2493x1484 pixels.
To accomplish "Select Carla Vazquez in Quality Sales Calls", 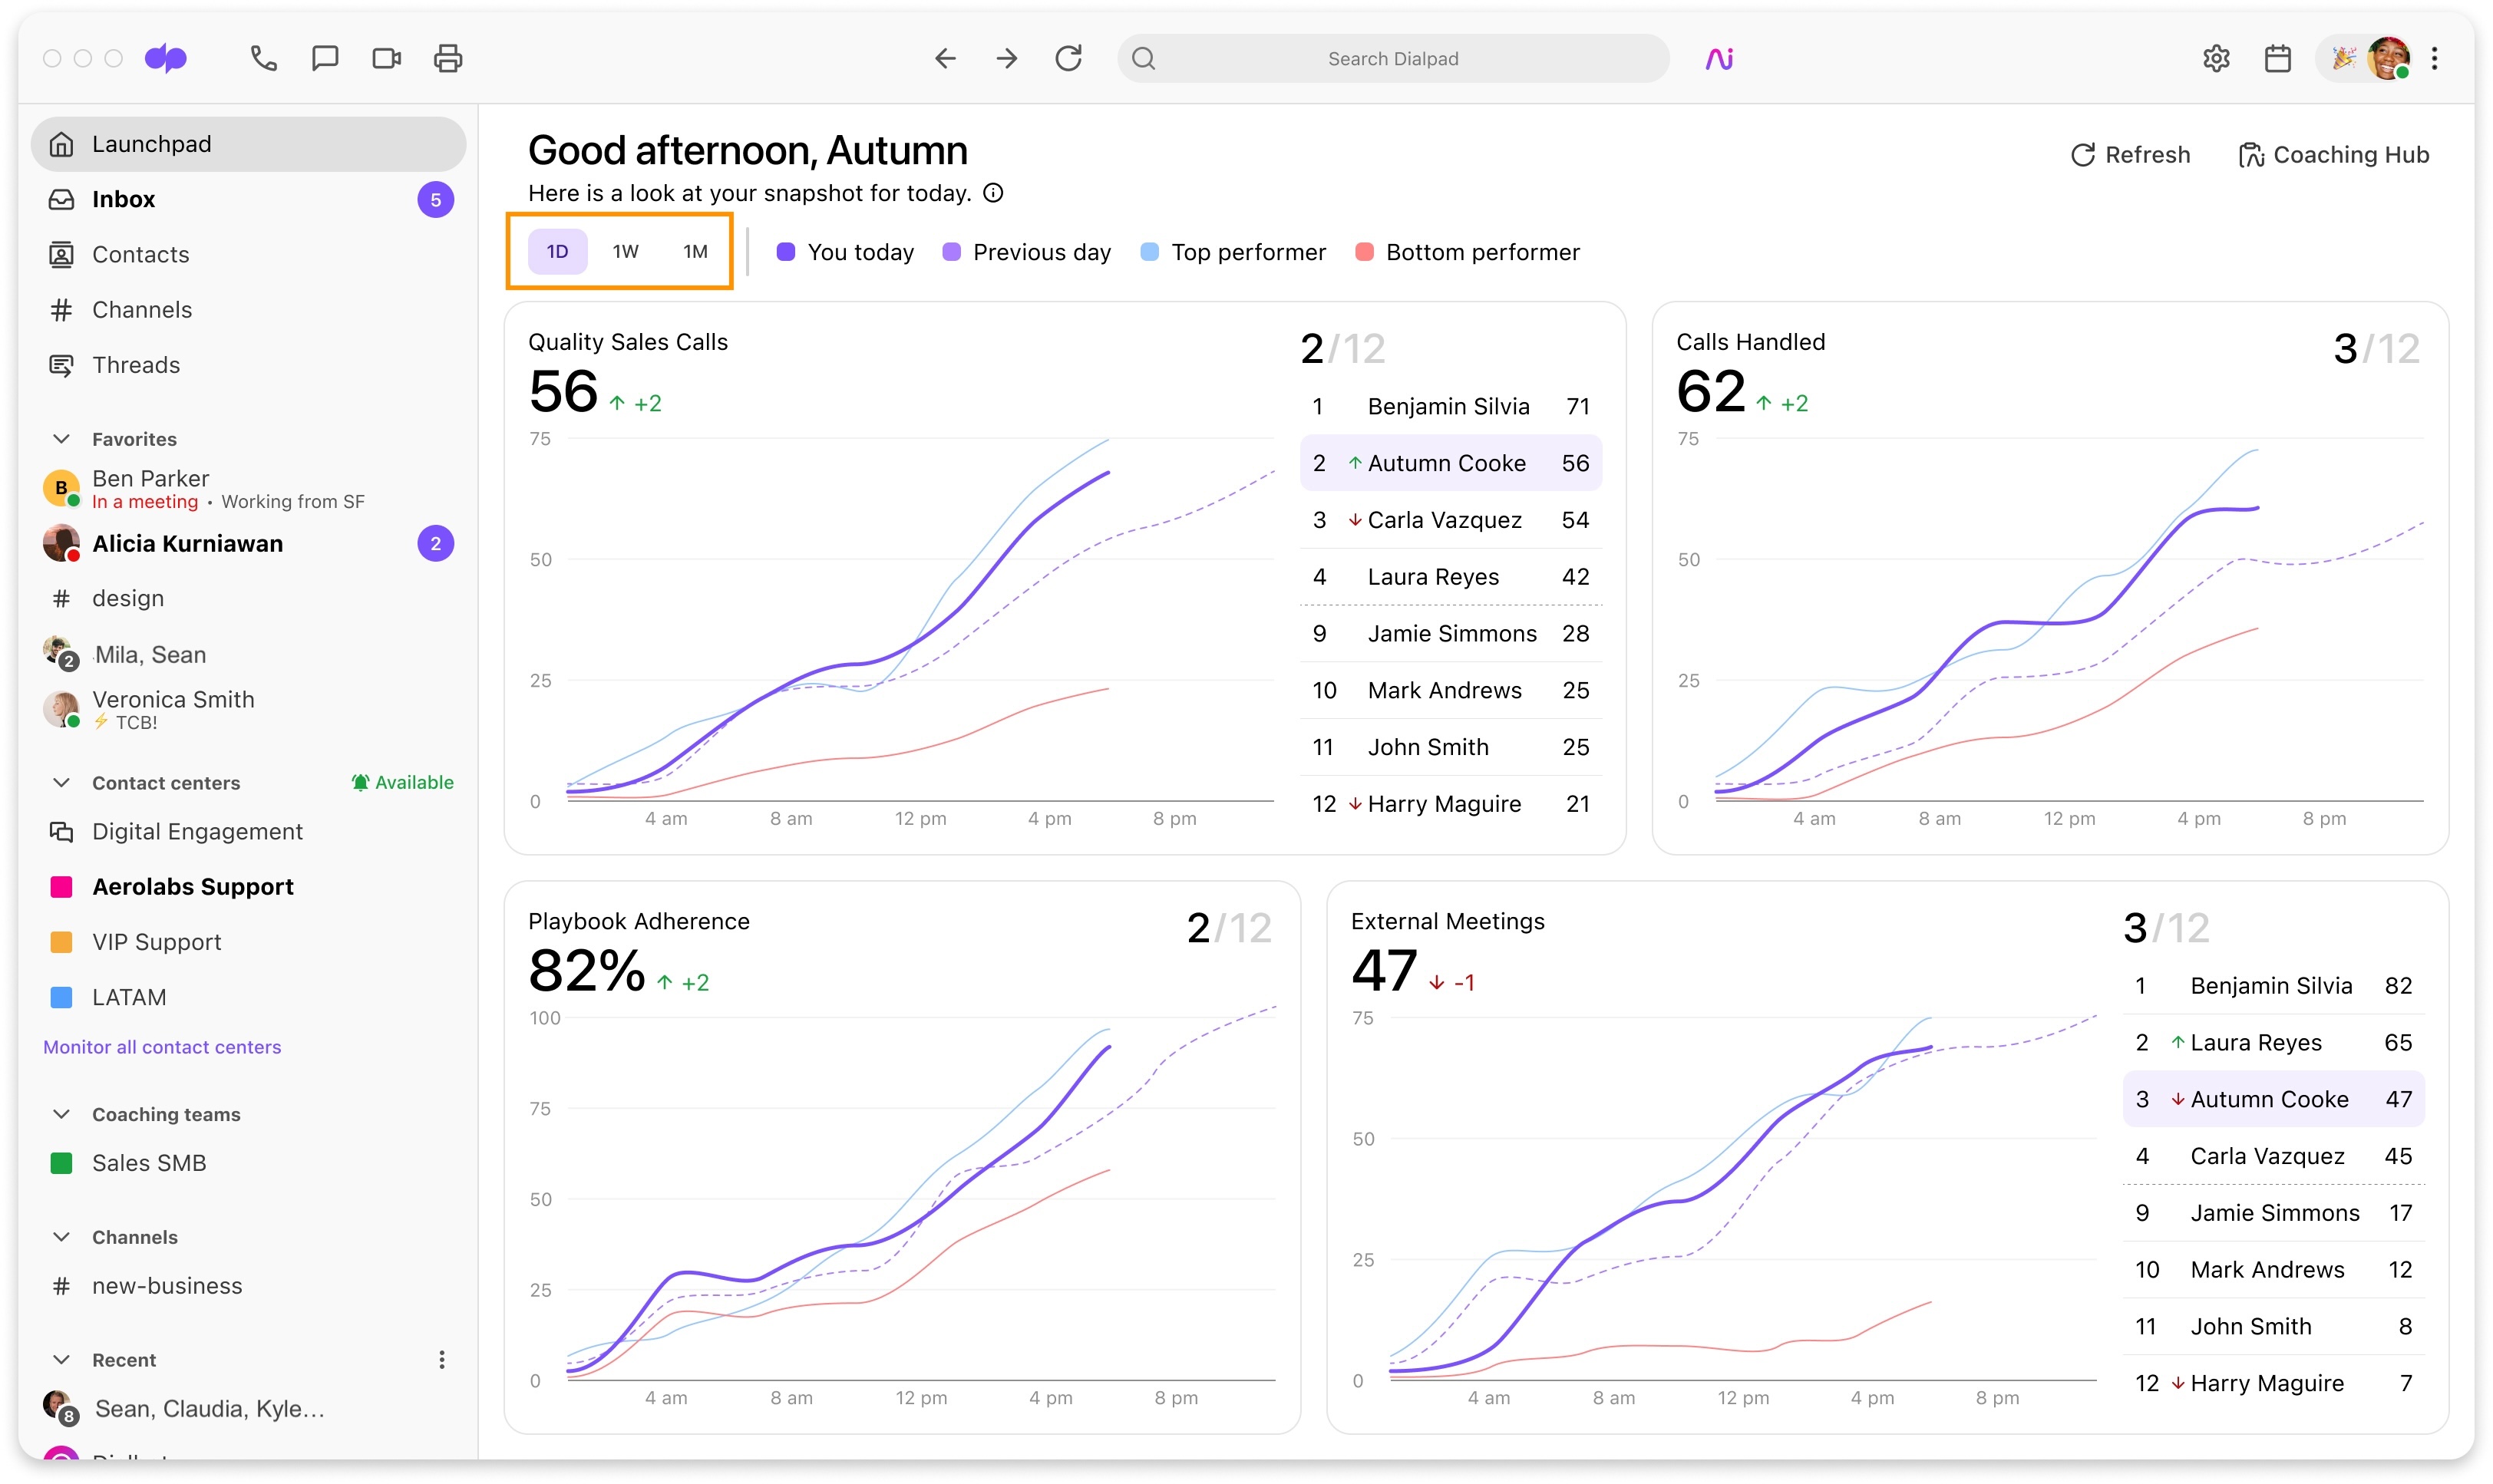I will (x=1450, y=520).
